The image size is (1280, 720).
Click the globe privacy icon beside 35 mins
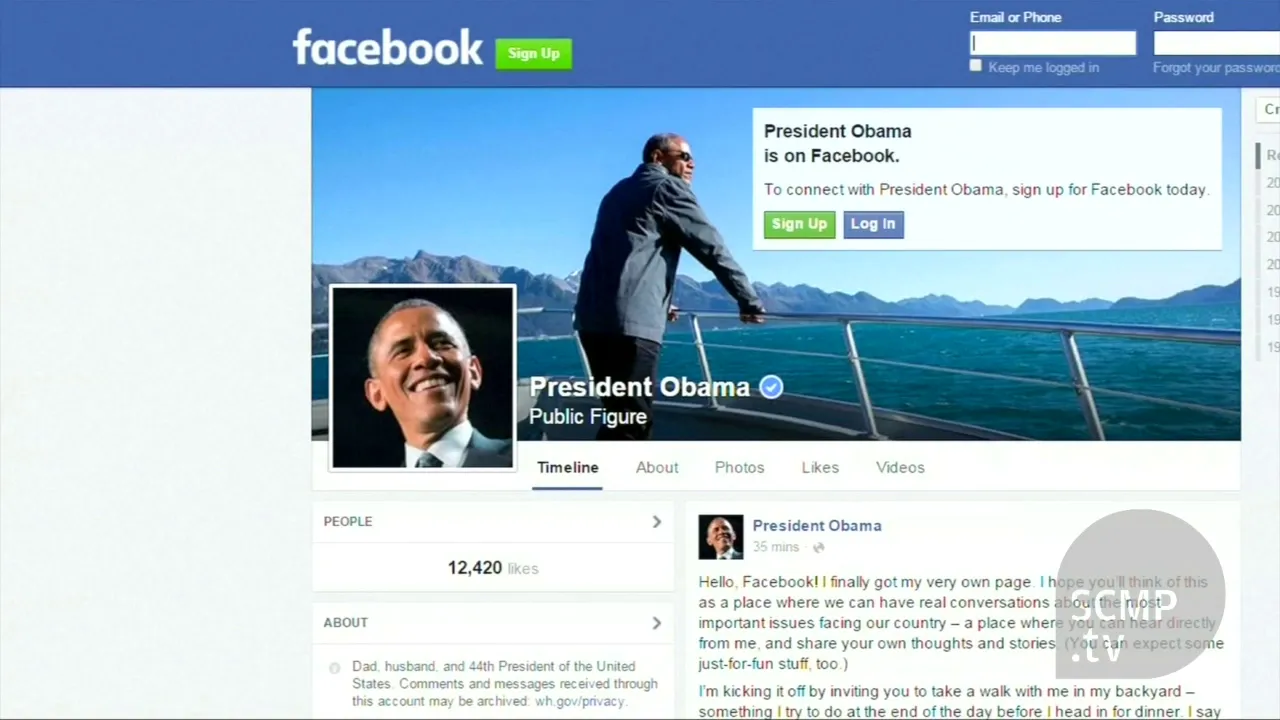(819, 548)
